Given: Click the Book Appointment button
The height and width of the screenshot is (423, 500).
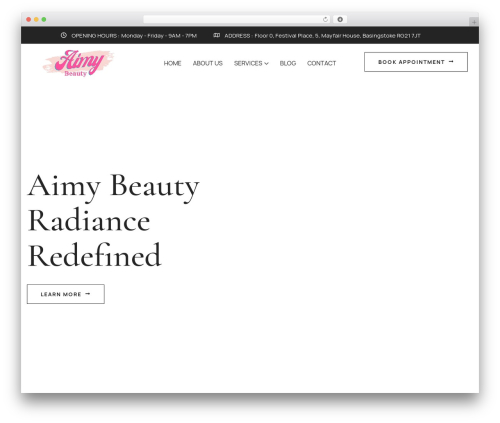Looking at the screenshot, I should point(416,62).
